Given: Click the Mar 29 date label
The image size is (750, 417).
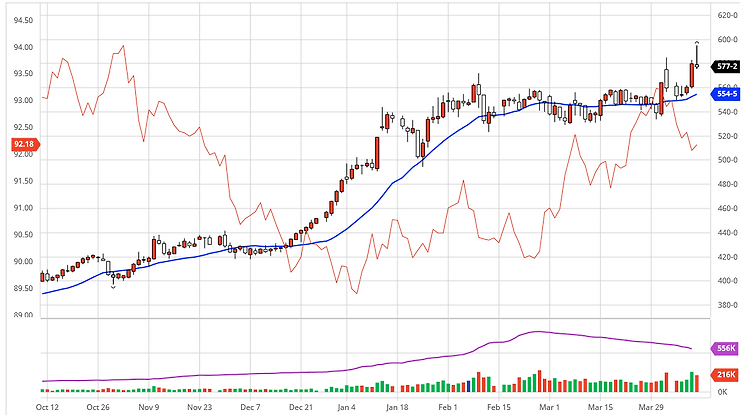Looking at the screenshot, I should [x=651, y=407].
